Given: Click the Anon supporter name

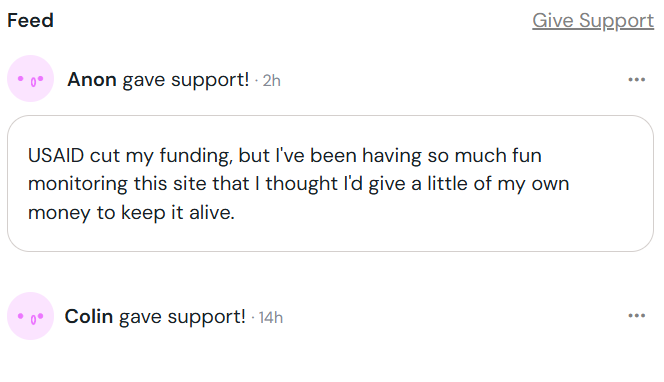Looking at the screenshot, I should click(x=92, y=80).
